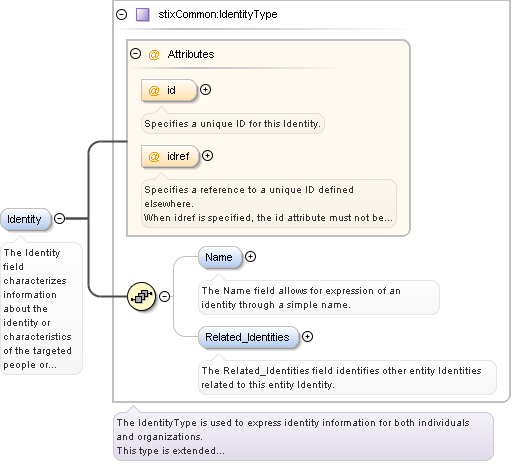Viewport: 512px width, 464px height.
Task: Collapse the stixCommon:IdentityType box
Action: [x=122, y=14]
